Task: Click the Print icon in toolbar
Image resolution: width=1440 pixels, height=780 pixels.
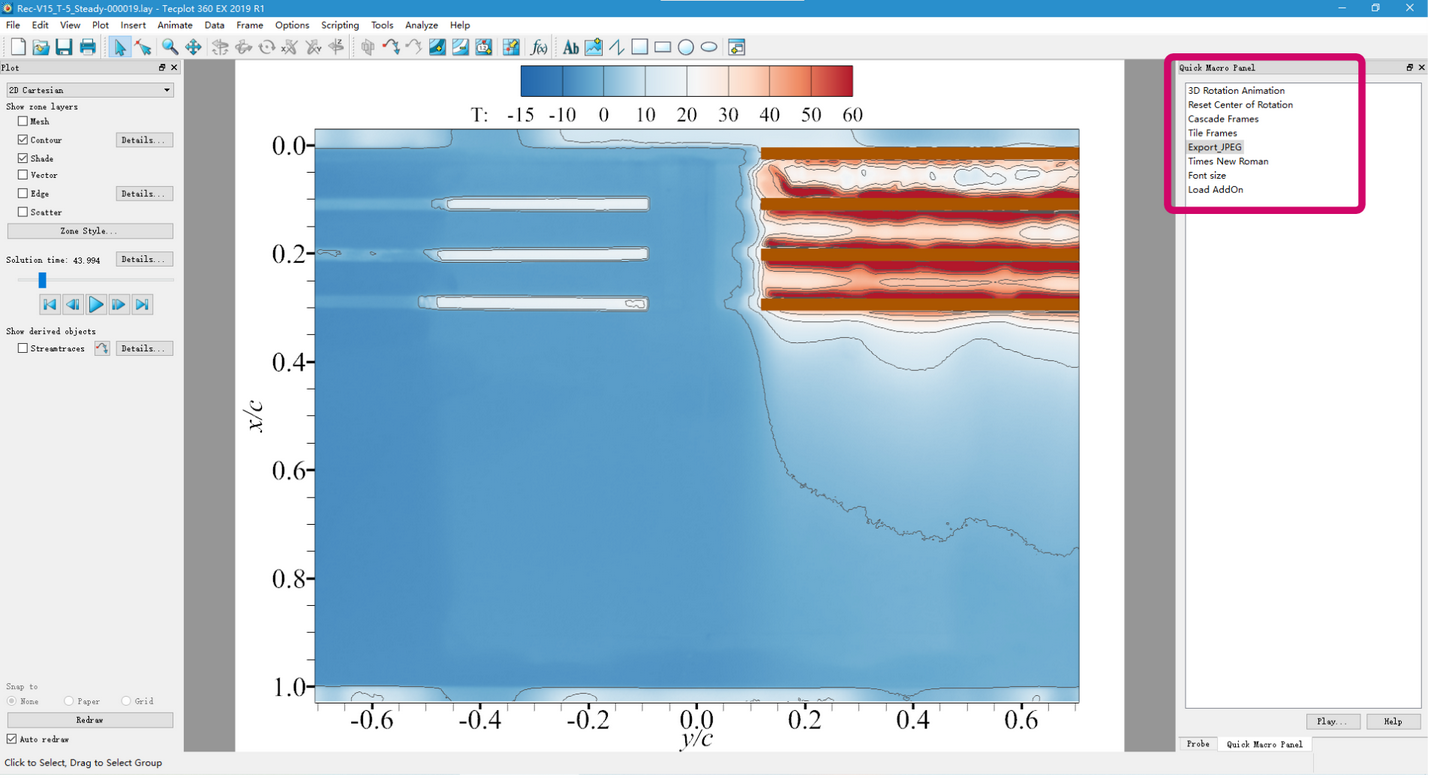Action: pyautogui.click(x=88, y=47)
